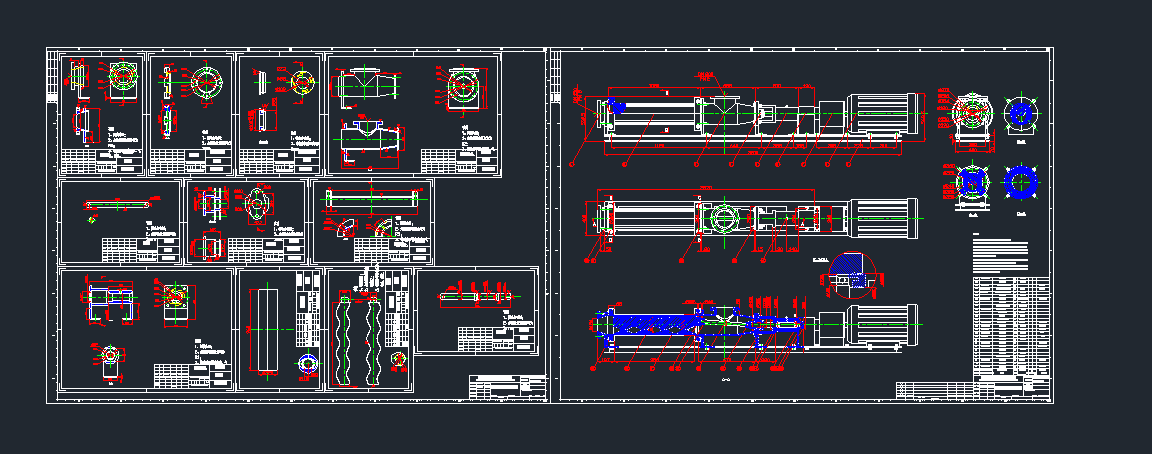Select the title block of the left sheet
The height and width of the screenshot is (454, 1152).
tap(507, 386)
